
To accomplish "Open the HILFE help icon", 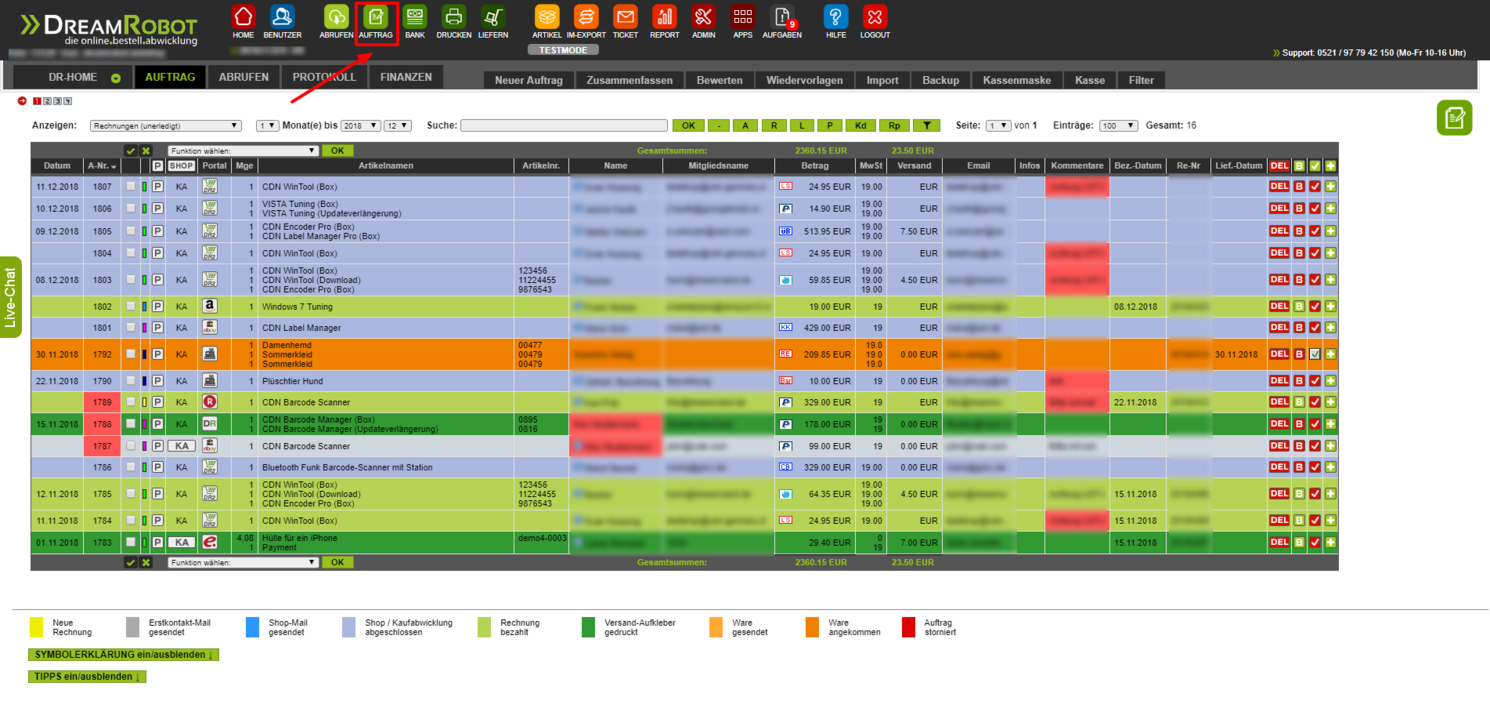I will pyautogui.click(x=836, y=17).
